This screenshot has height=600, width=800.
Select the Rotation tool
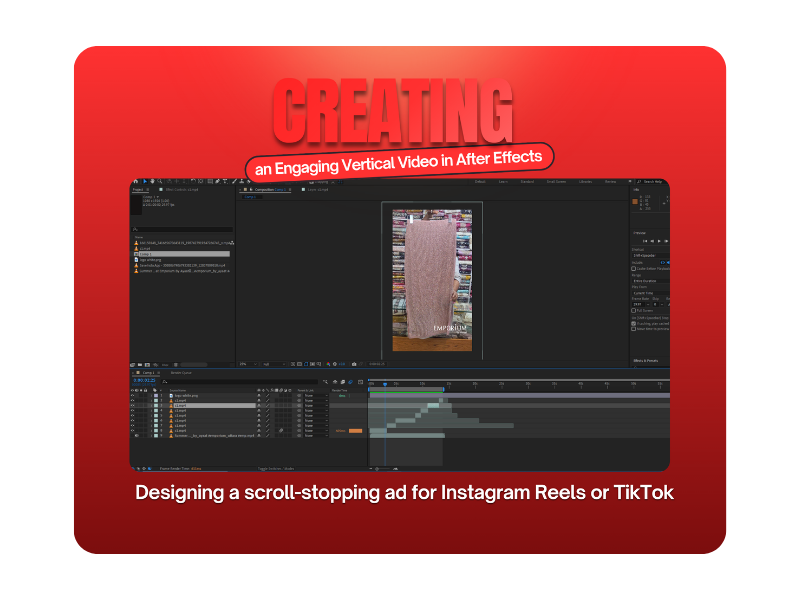193,181
